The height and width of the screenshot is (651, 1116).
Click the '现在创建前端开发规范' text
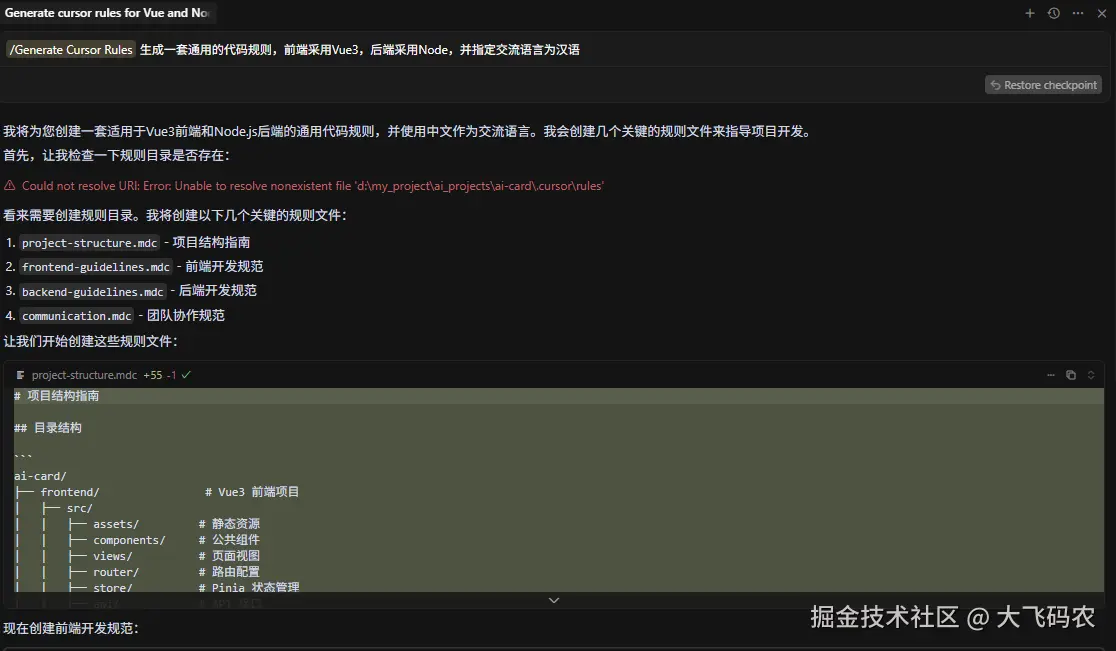70,628
